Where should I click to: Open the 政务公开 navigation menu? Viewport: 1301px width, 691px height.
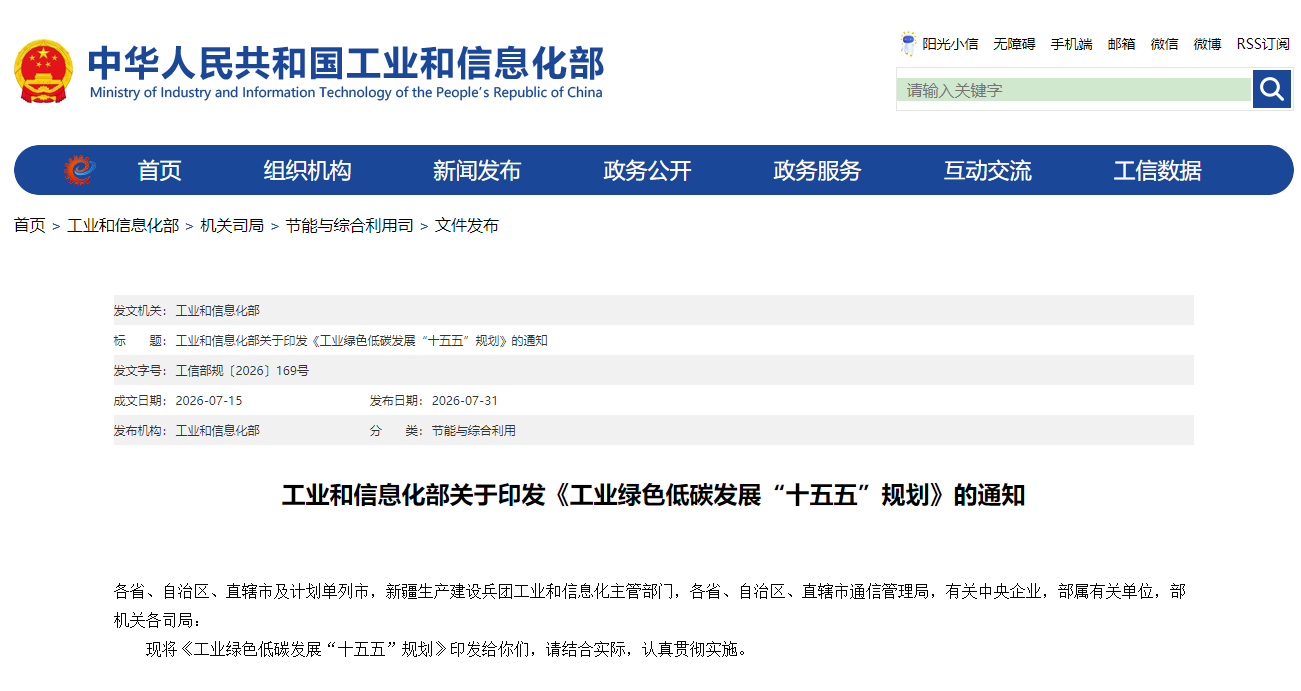tap(647, 171)
